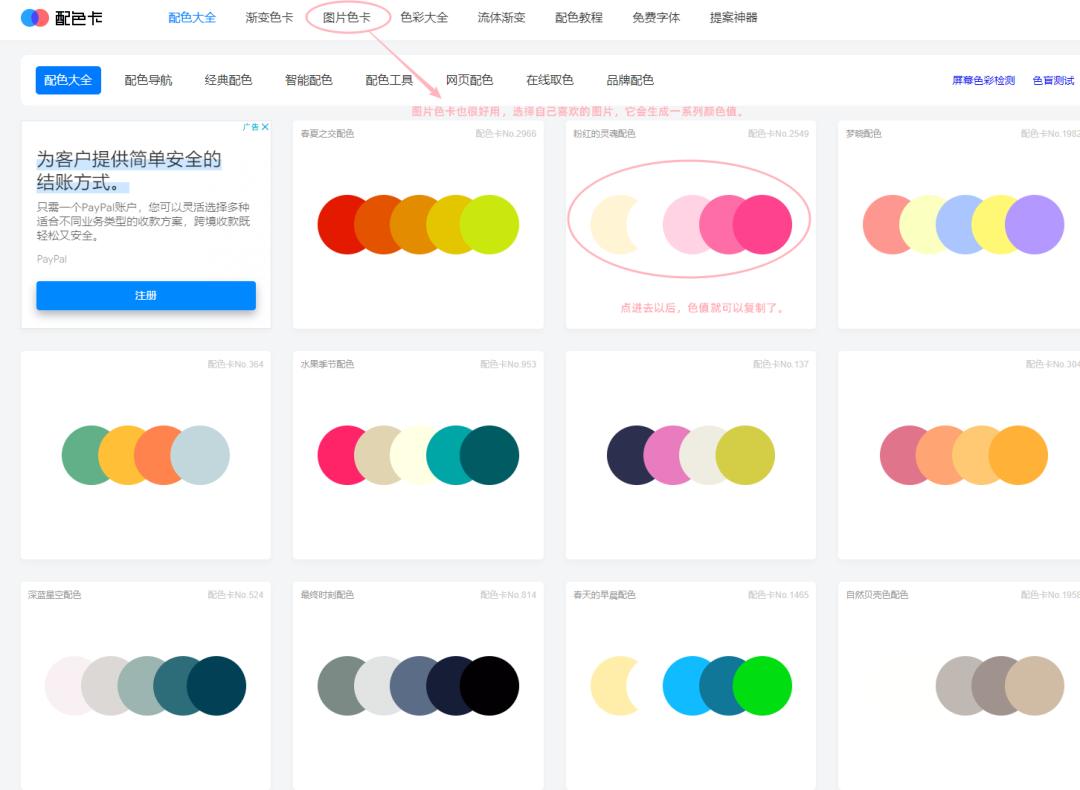The width and height of the screenshot is (1080, 790).
Task: Click the 品牌配色 category link
Action: click(x=631, y=80)
